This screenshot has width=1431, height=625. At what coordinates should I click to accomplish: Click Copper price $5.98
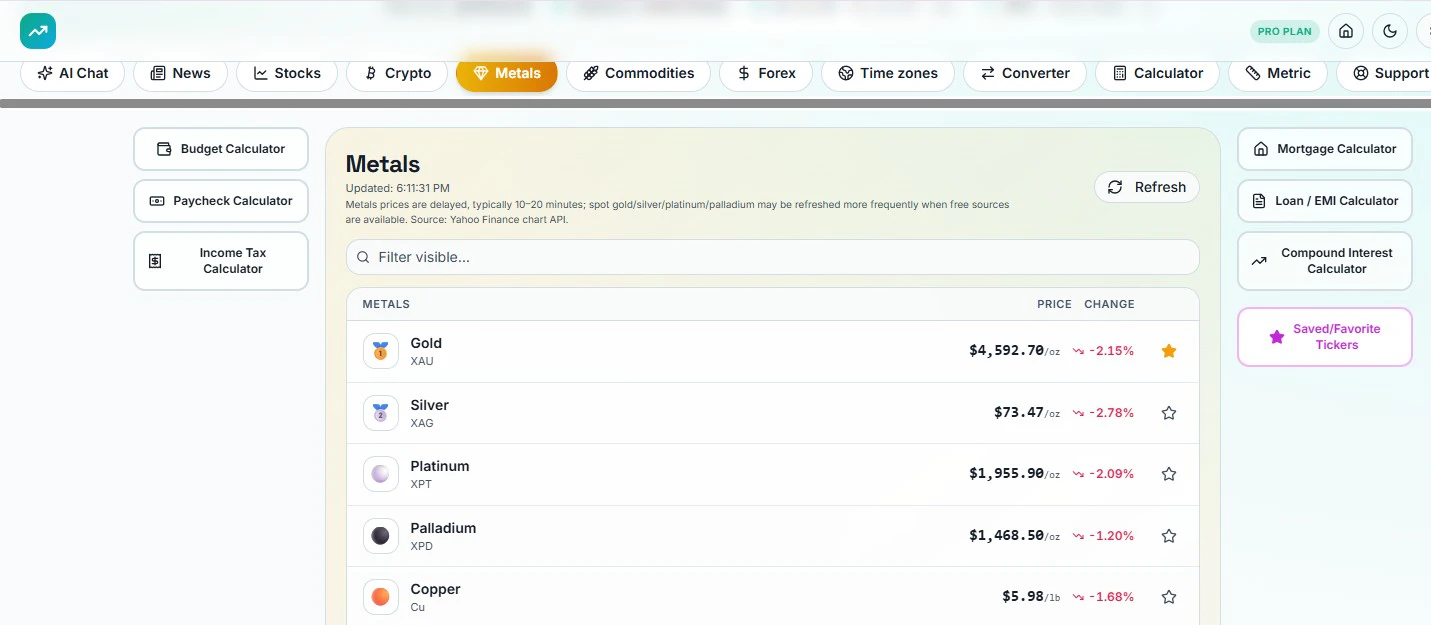pos(1031,597)
